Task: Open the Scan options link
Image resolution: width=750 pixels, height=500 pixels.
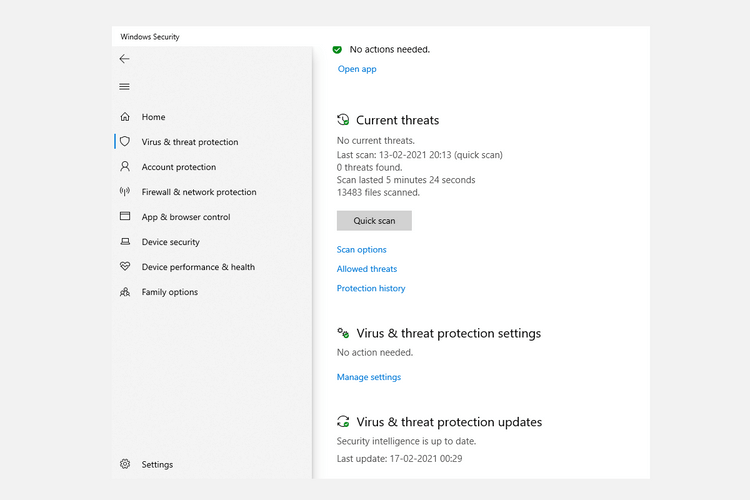Action: click(361, 250)
